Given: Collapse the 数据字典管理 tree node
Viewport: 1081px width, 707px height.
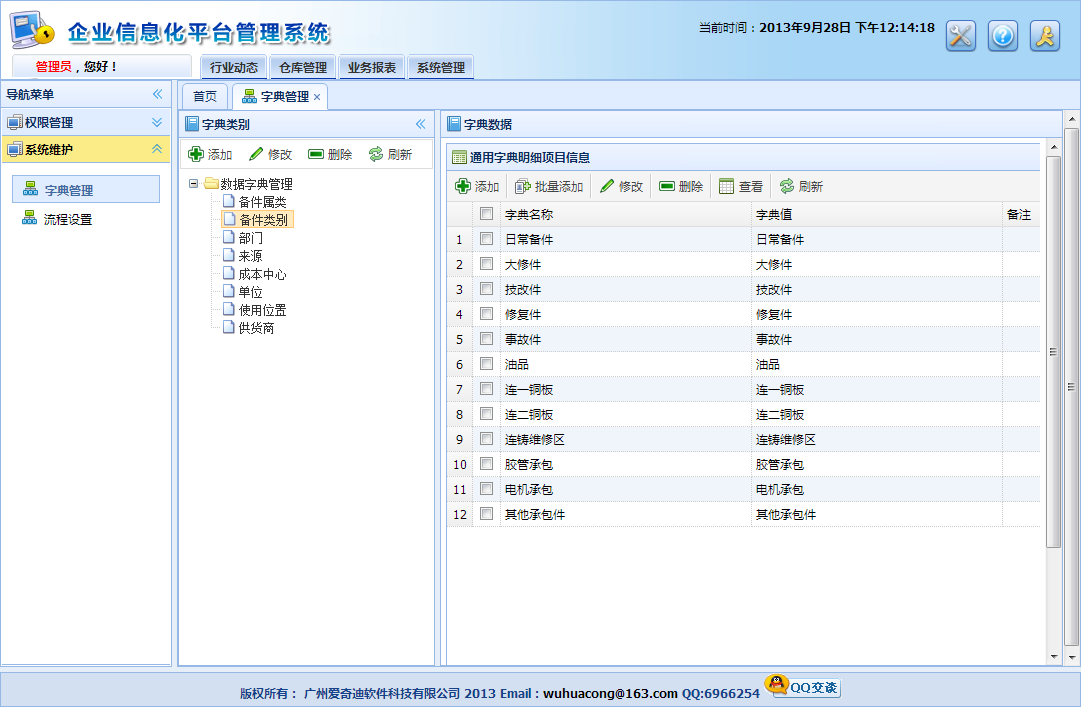Looking at the screenshot, I should coord(194,184).
